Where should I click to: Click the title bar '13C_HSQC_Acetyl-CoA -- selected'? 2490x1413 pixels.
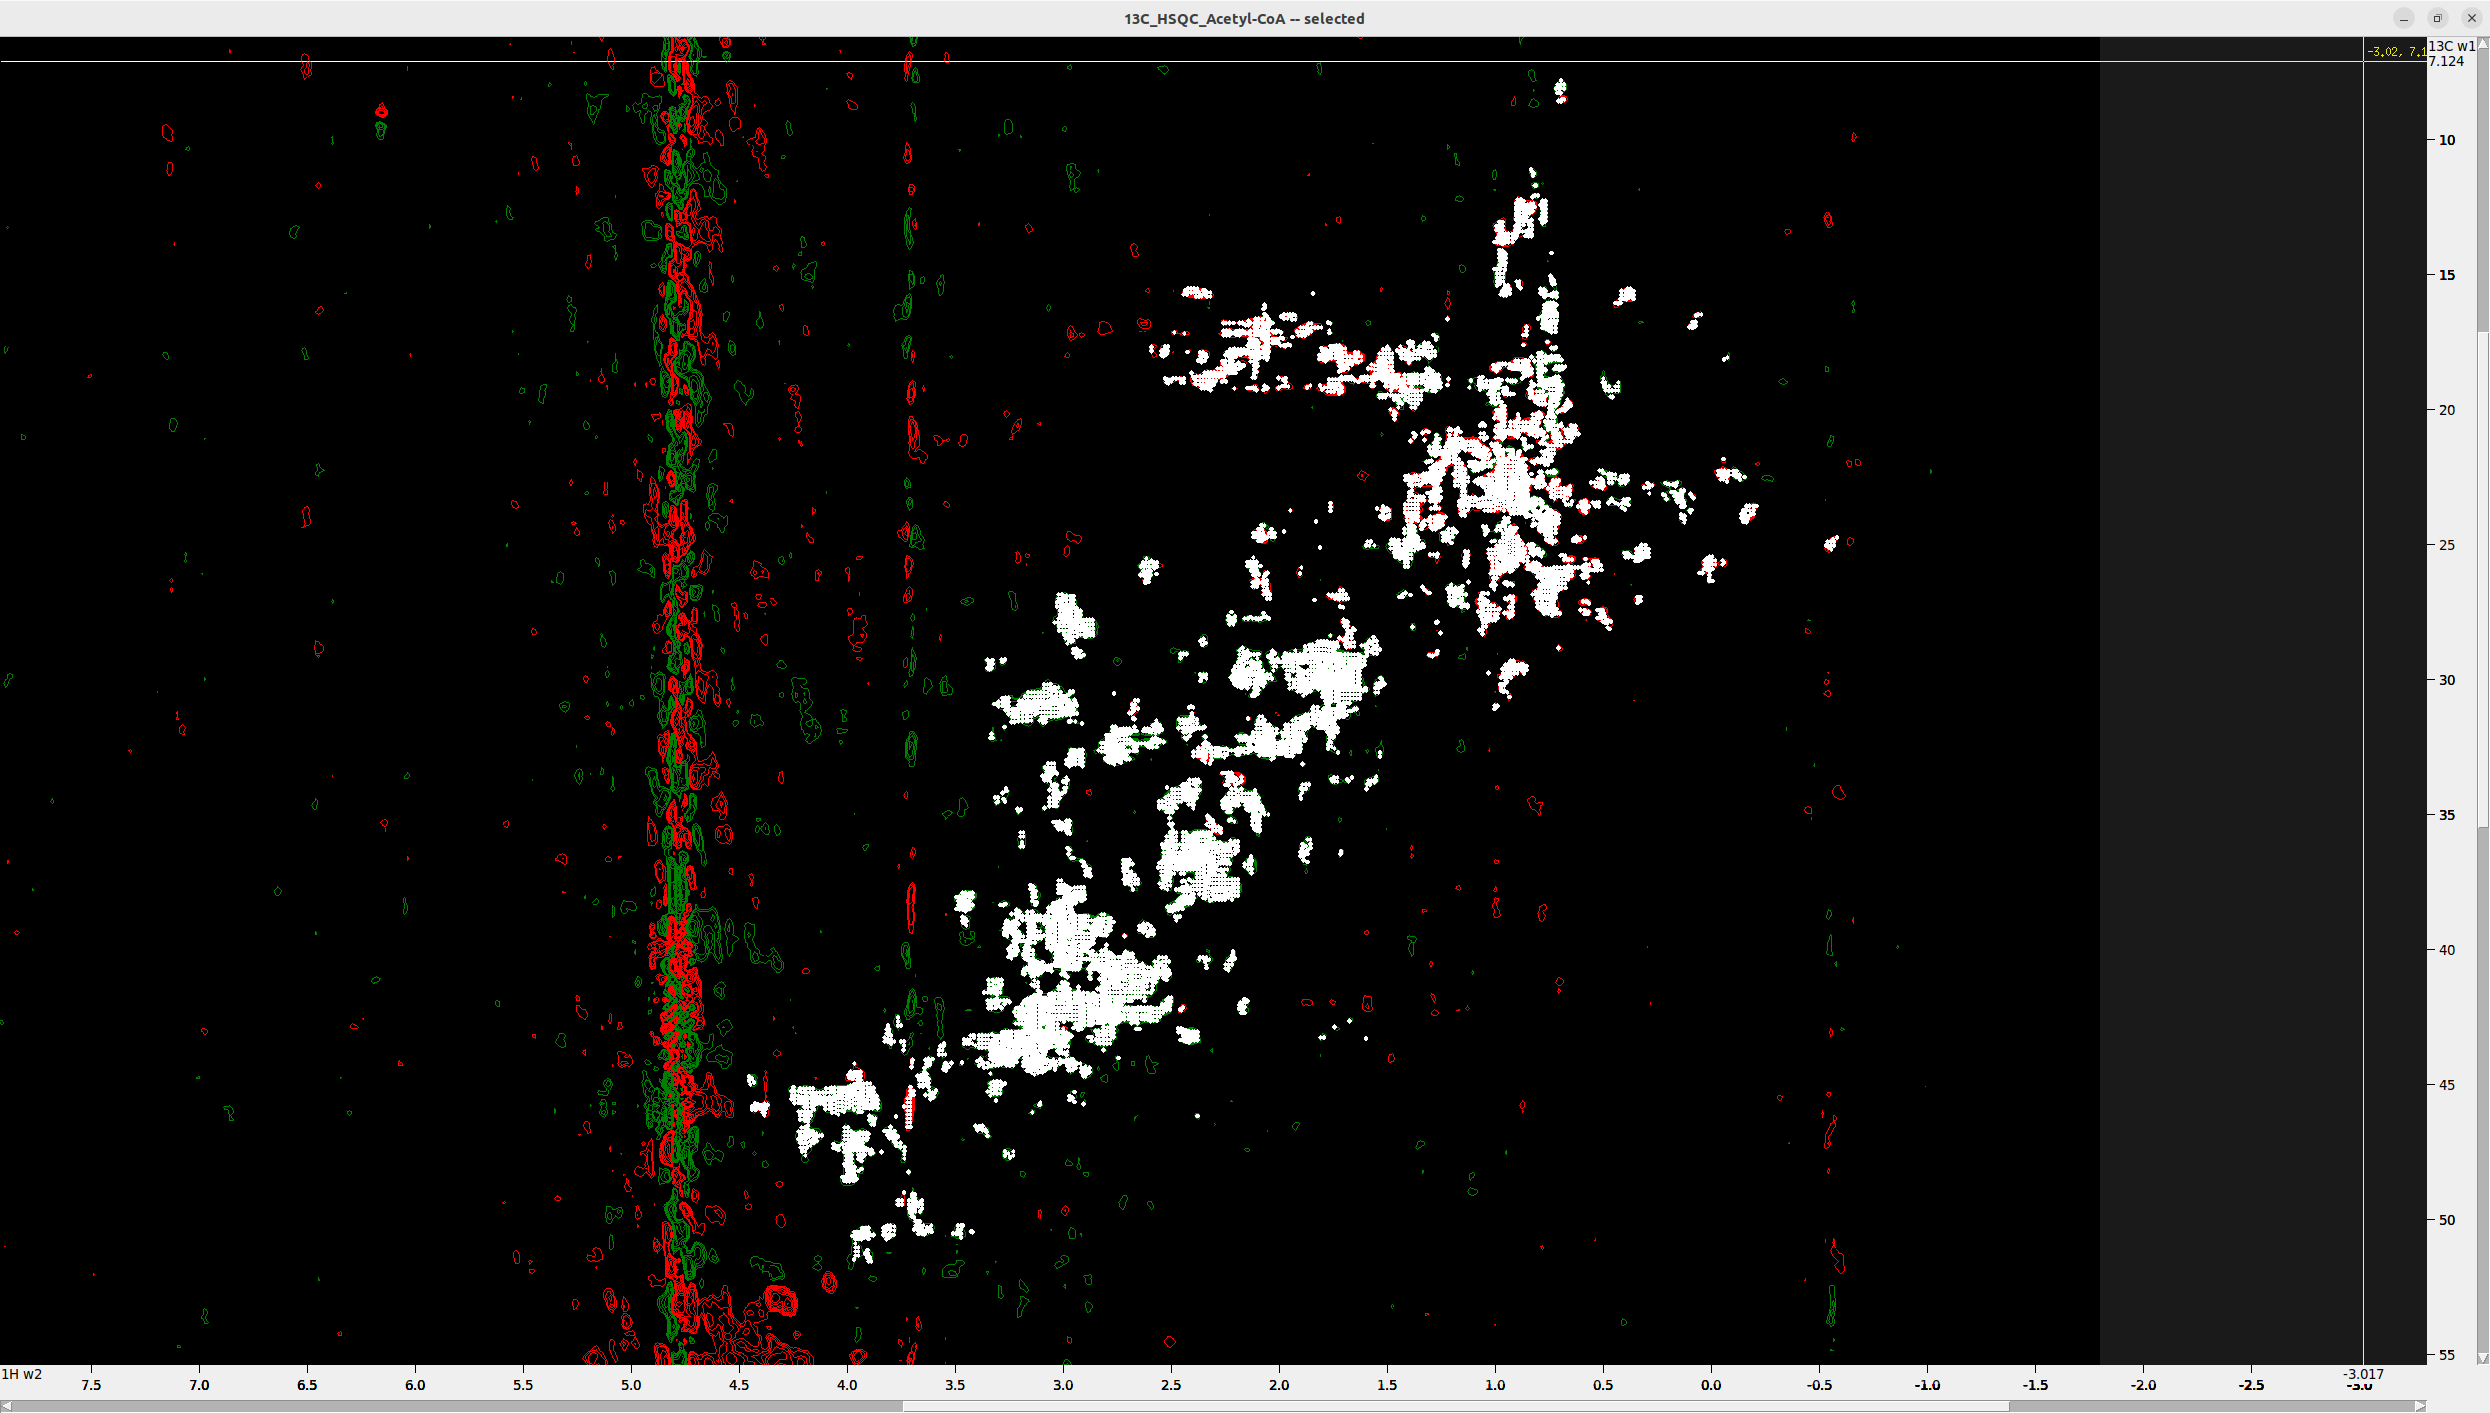[1243, 18]
